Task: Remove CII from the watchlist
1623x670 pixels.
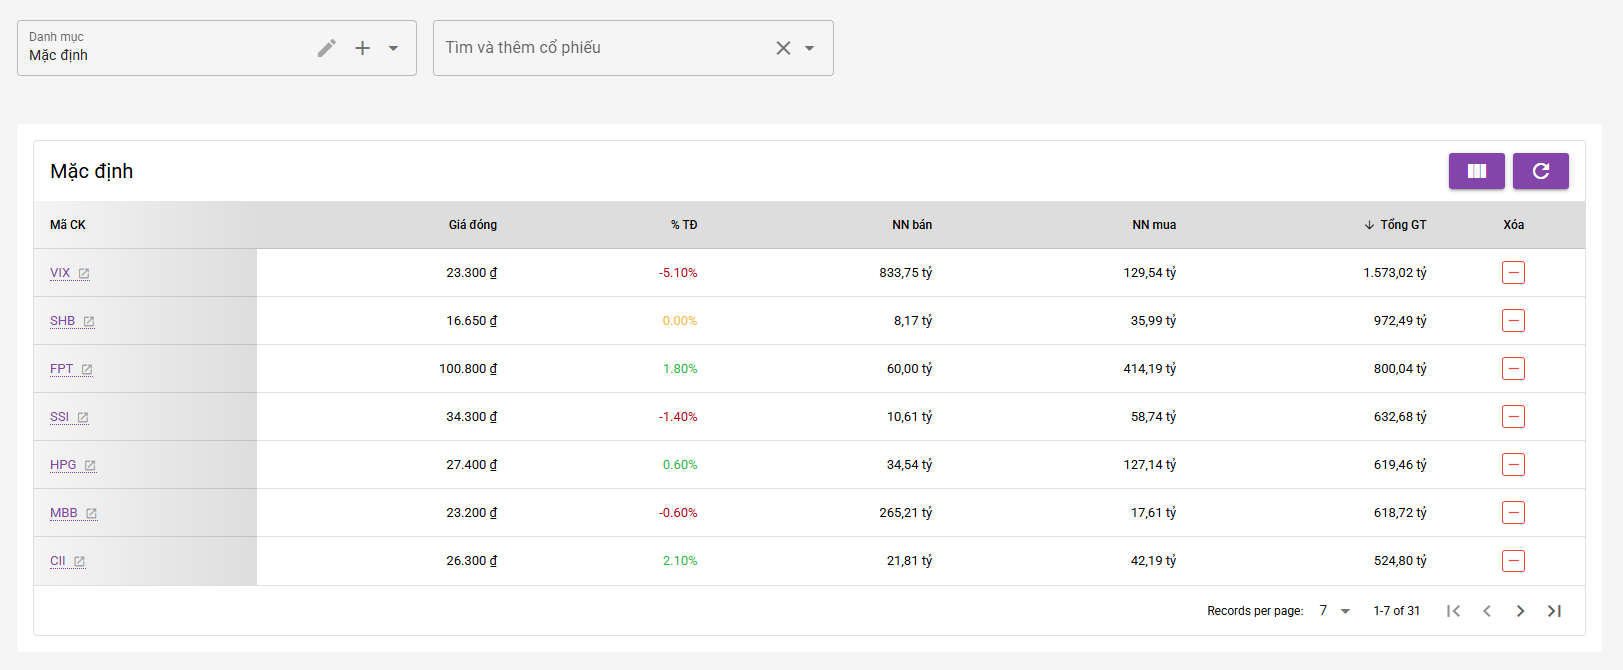Action: coord(1513,561)
